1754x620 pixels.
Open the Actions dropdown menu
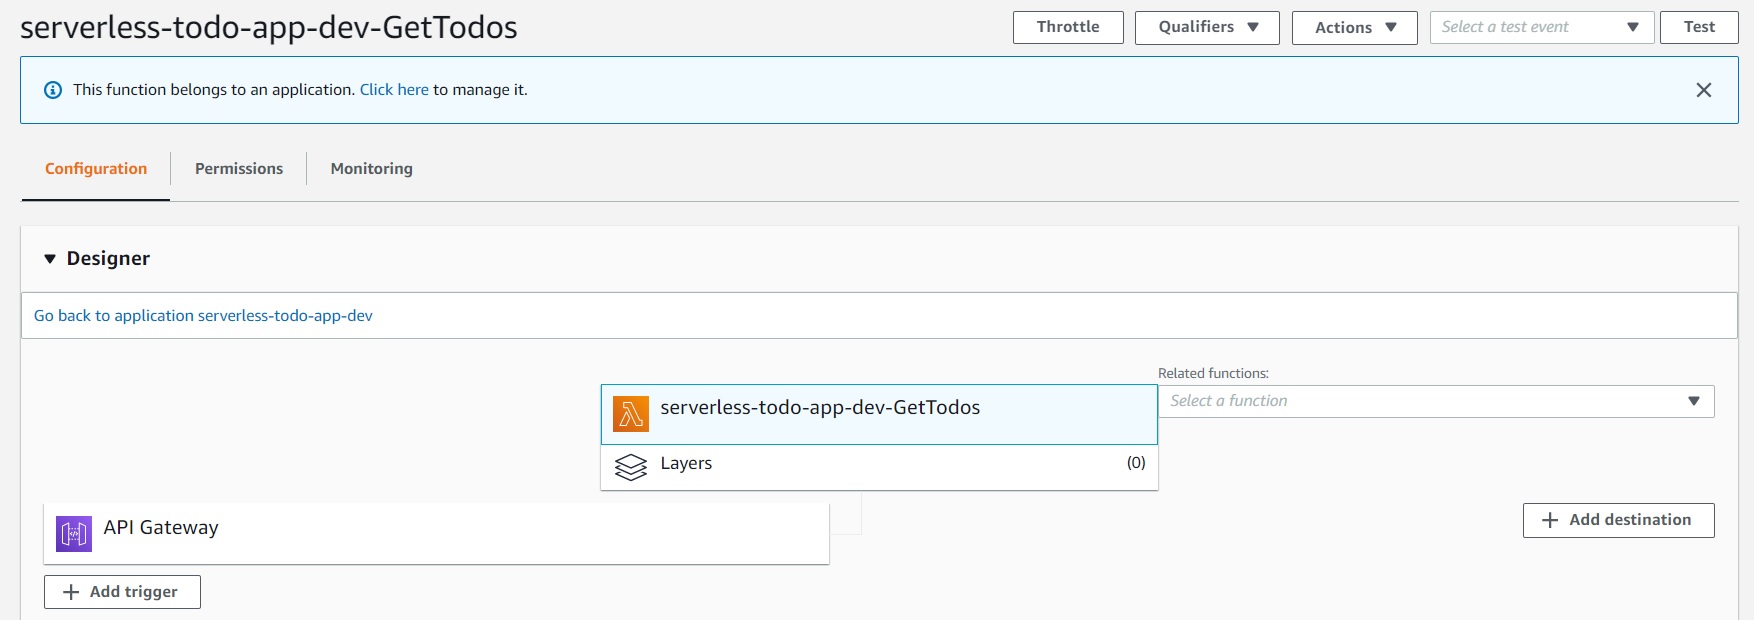click(x=1354, y=28)
